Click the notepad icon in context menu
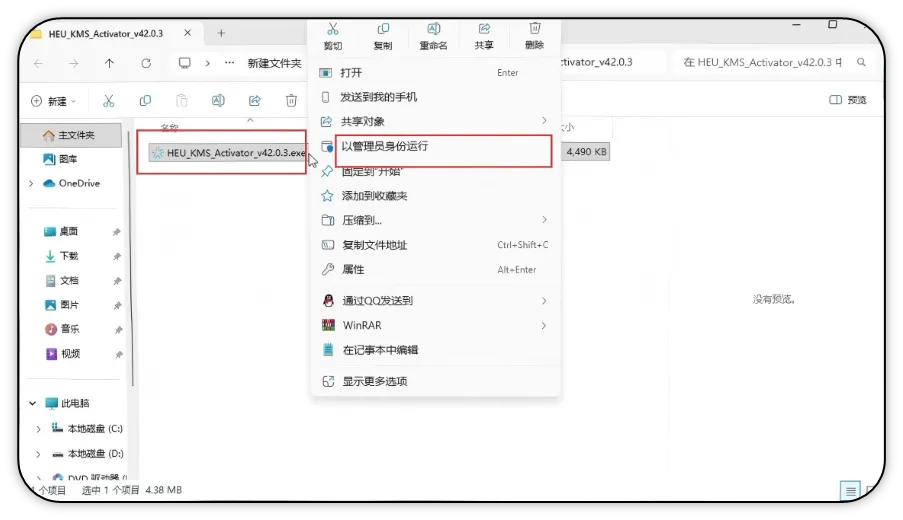 [x=328, y=350]
